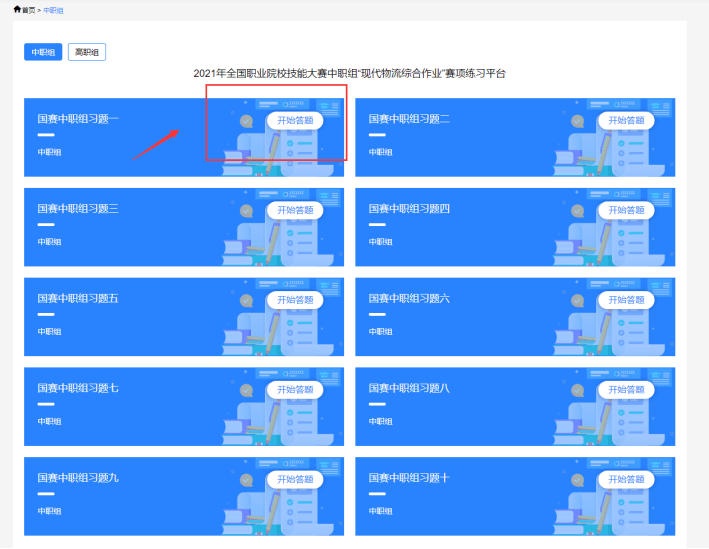Click 中职组 label under 习题三
The height and width of the screenshot is (549, 709).
(x=49, y=242)
